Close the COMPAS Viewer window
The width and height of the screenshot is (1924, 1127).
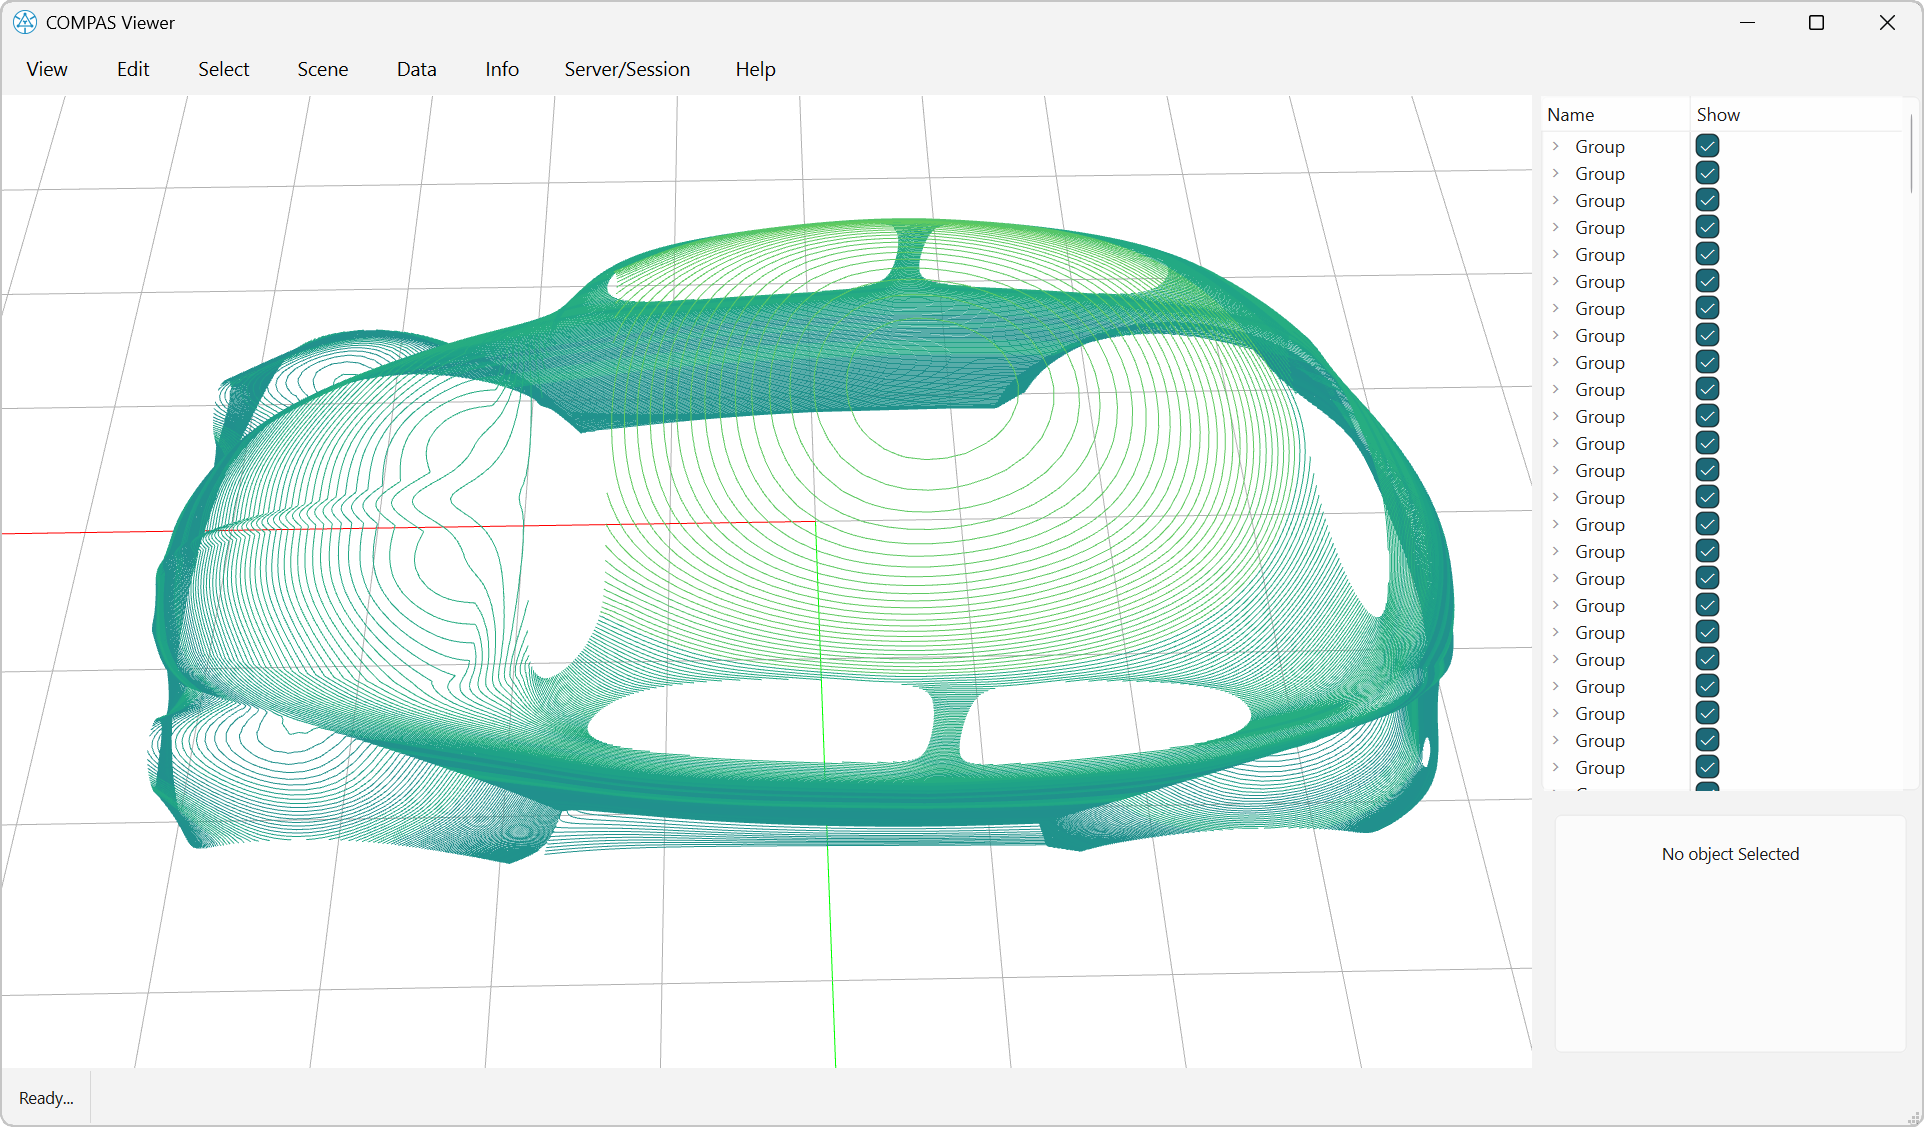tap(1886, 22)
